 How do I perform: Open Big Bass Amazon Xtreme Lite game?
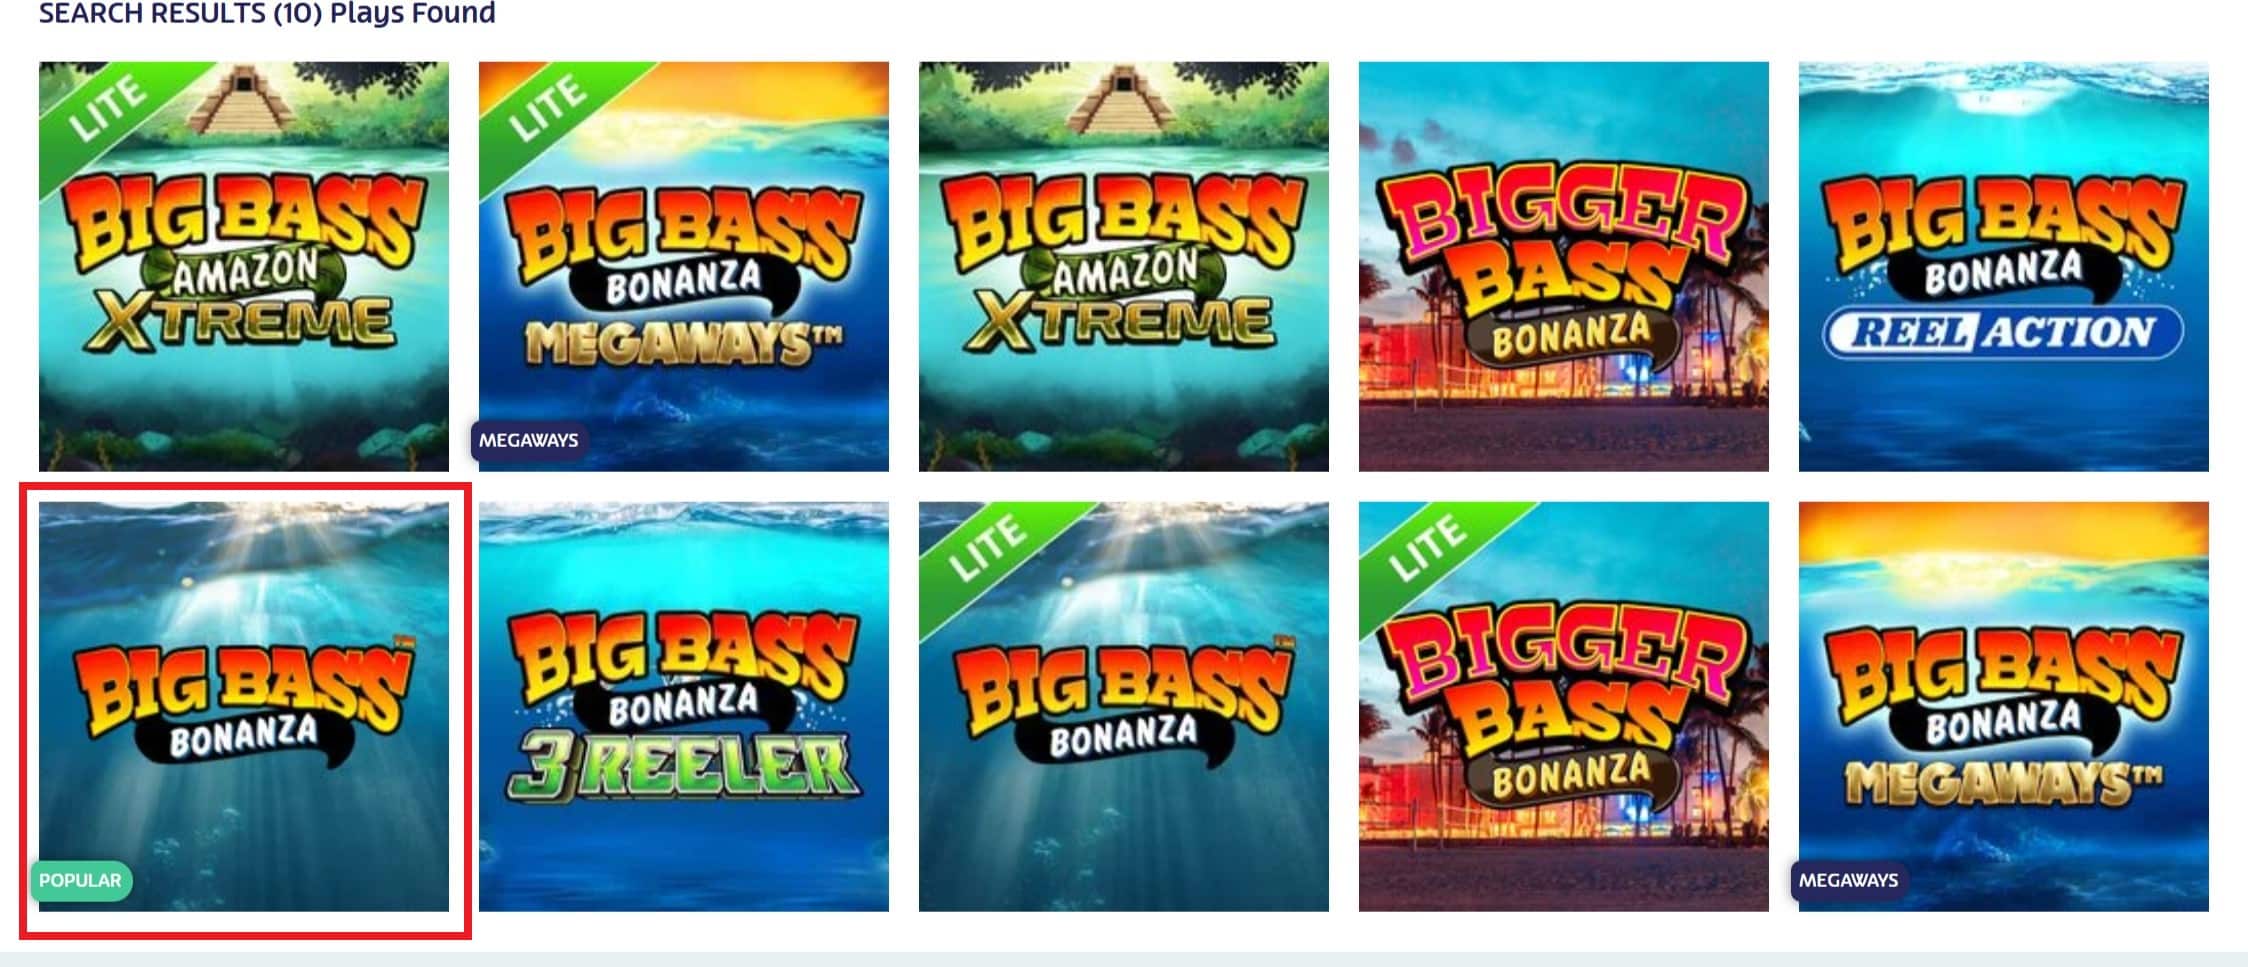(x=244, y=266)
